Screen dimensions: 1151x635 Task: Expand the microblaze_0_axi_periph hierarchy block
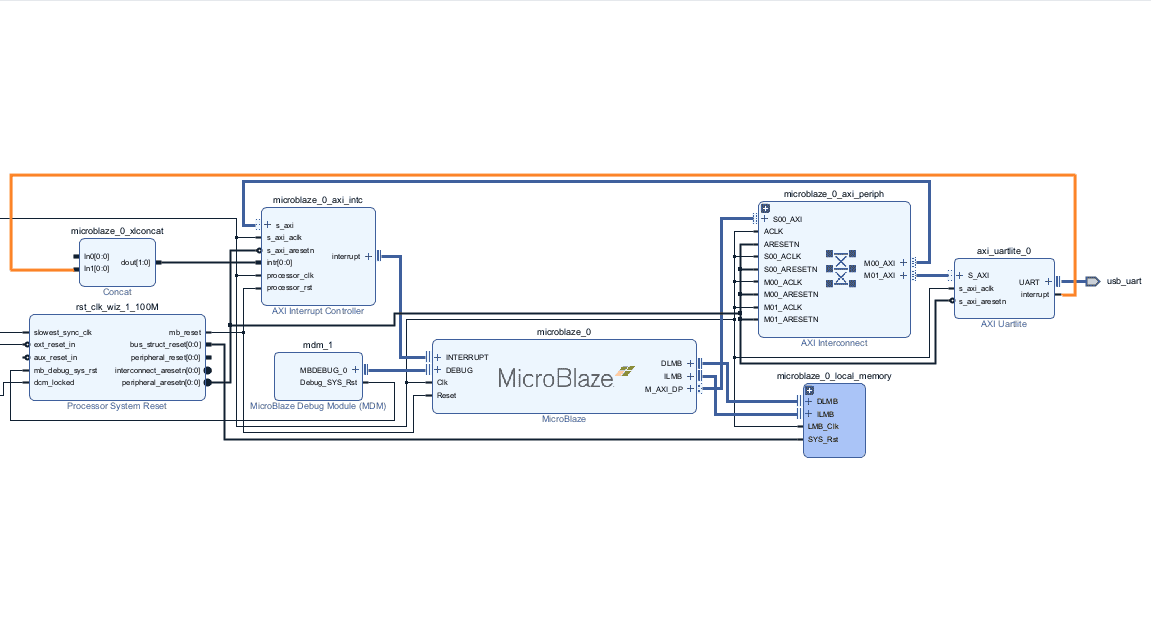(x=765, y=207)
